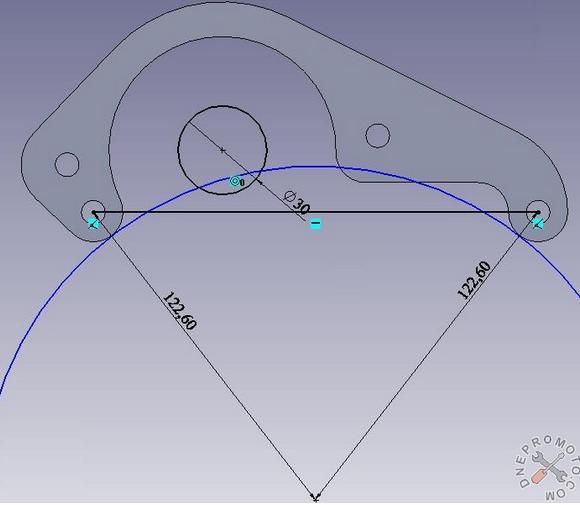Select the right 122,60 radius dimension
Image resolution: width=580 pixels, height=505 pixels.
pos(475,280)
